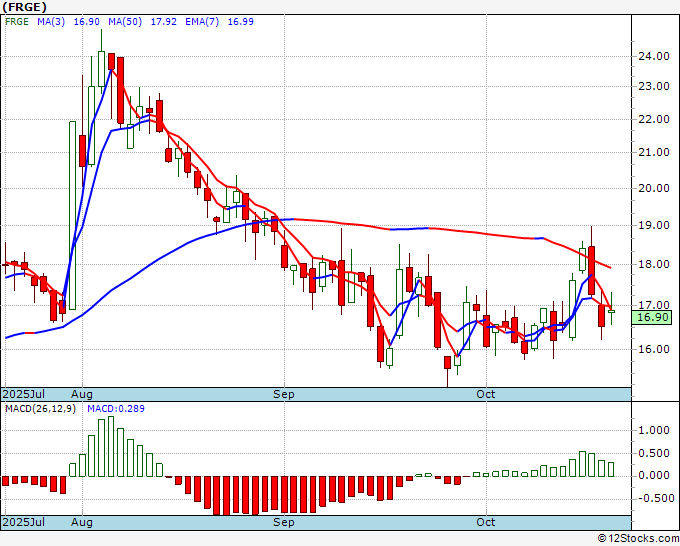This screenshot has width=680, height=546.
Task: Click Sep on the MACD panel date axis
Action: point(284,522)
